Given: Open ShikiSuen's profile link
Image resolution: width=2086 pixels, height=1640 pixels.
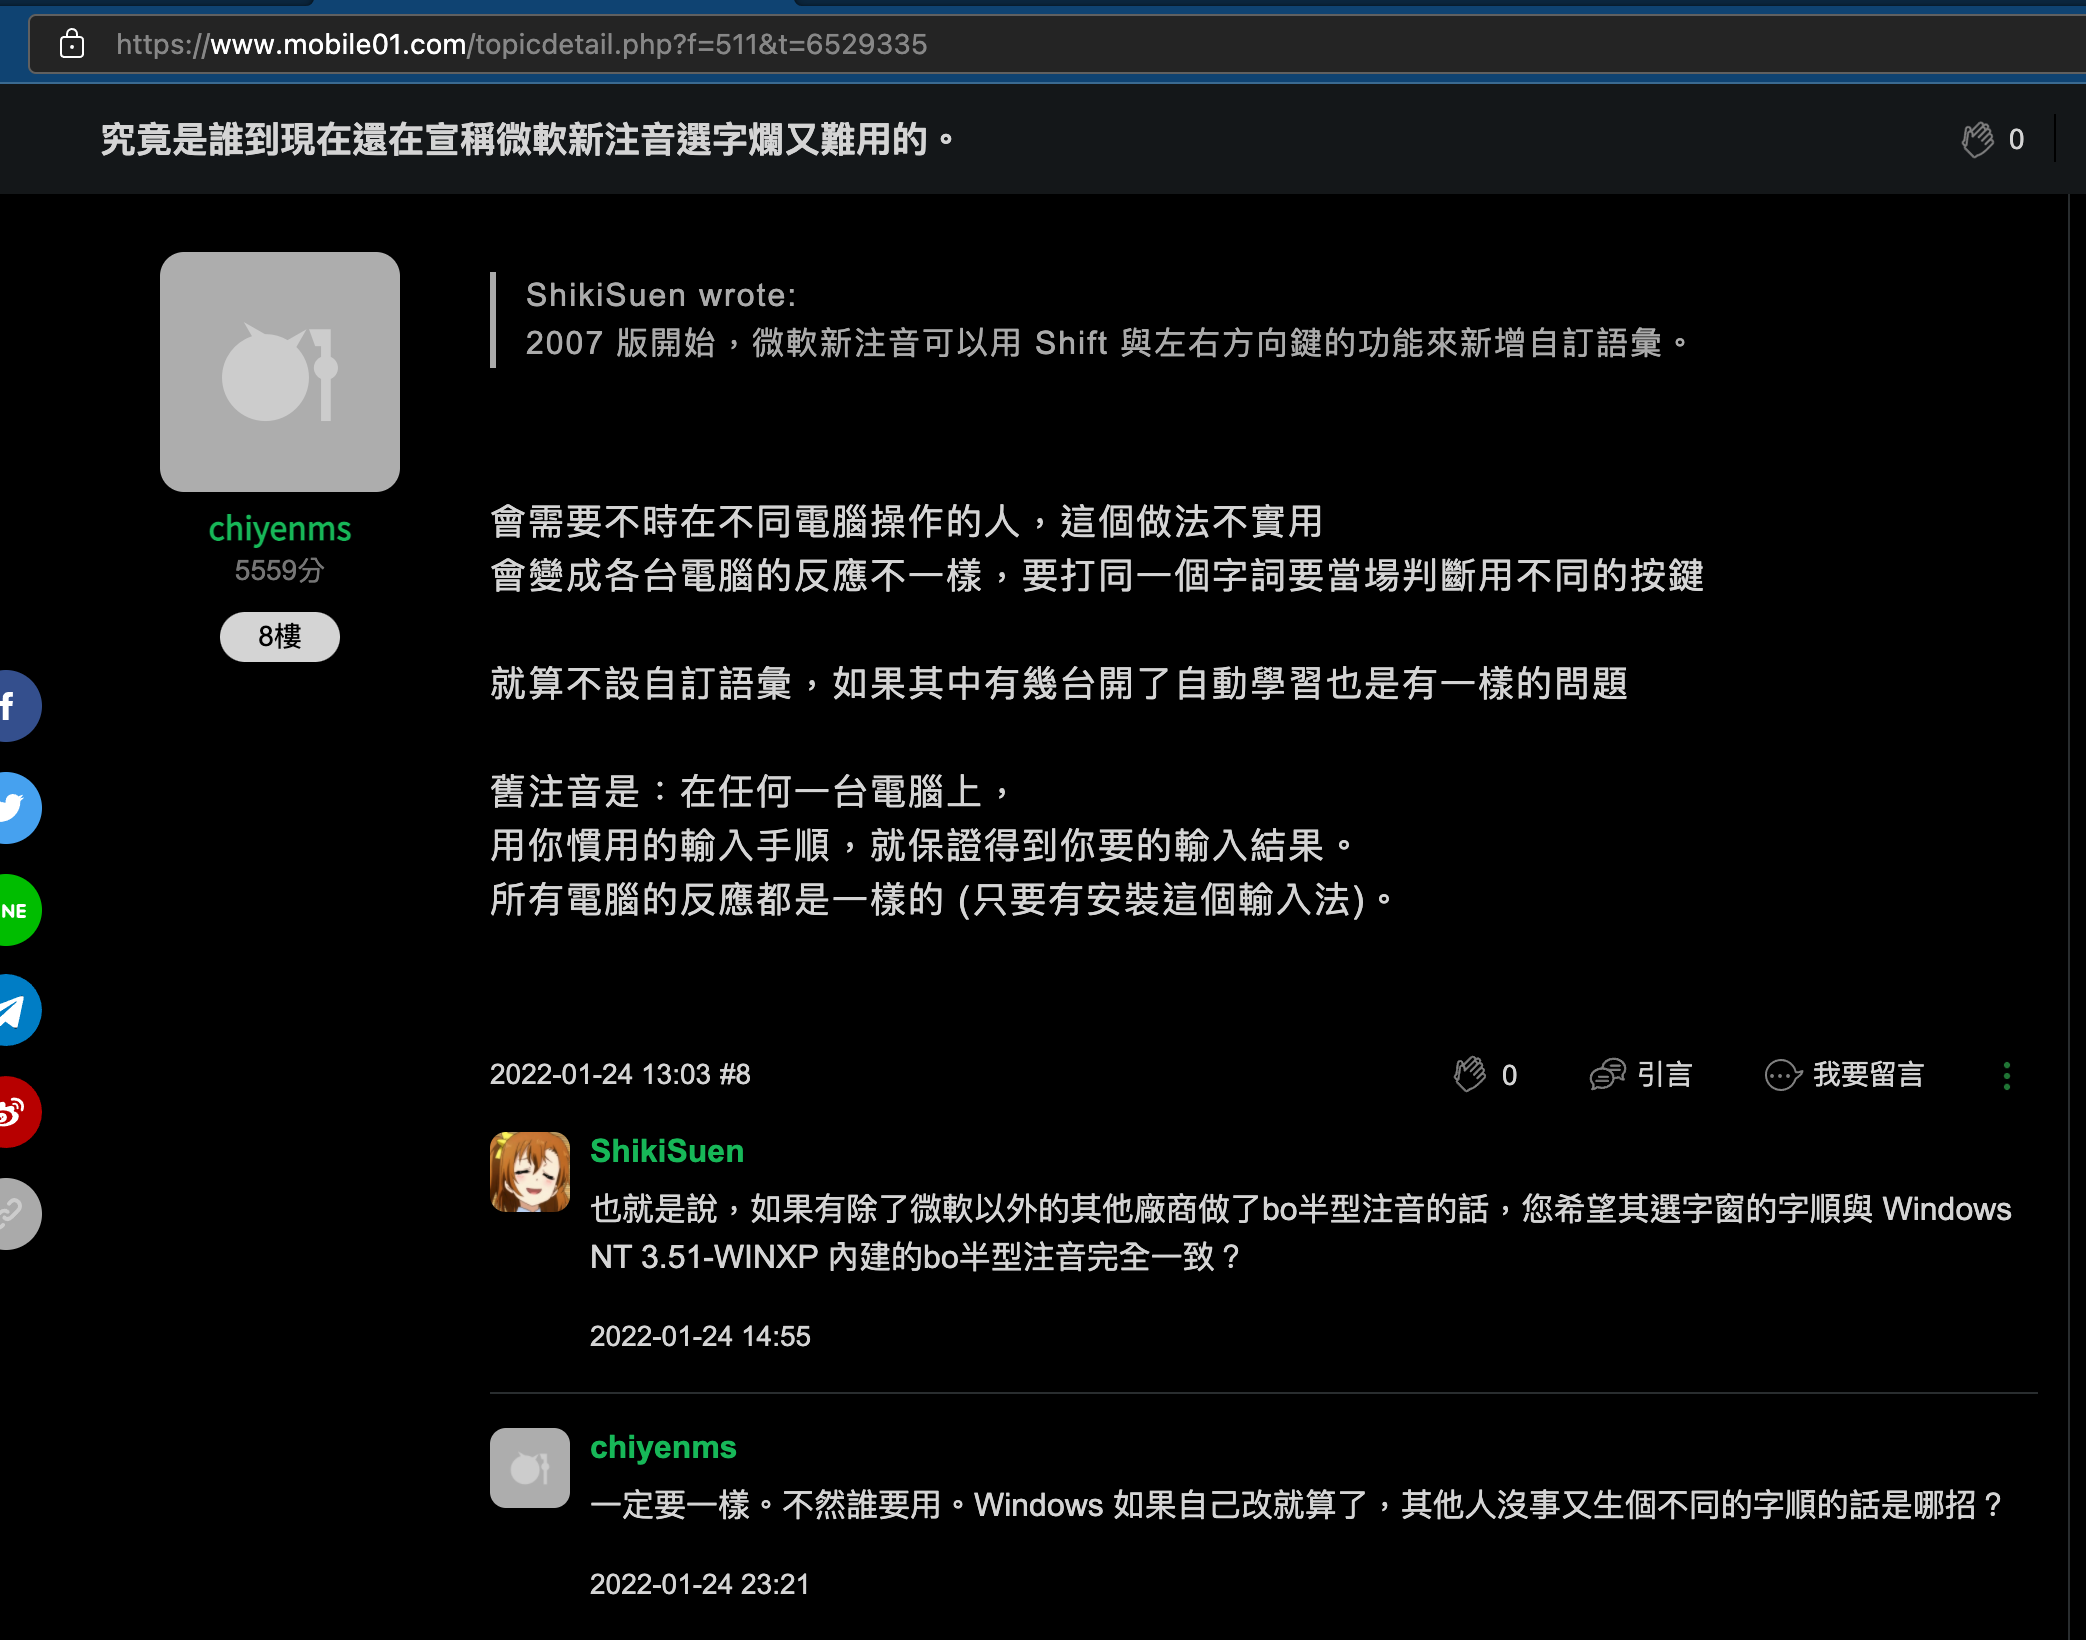Looking at the screenshot, I should tap(665, 1151).
